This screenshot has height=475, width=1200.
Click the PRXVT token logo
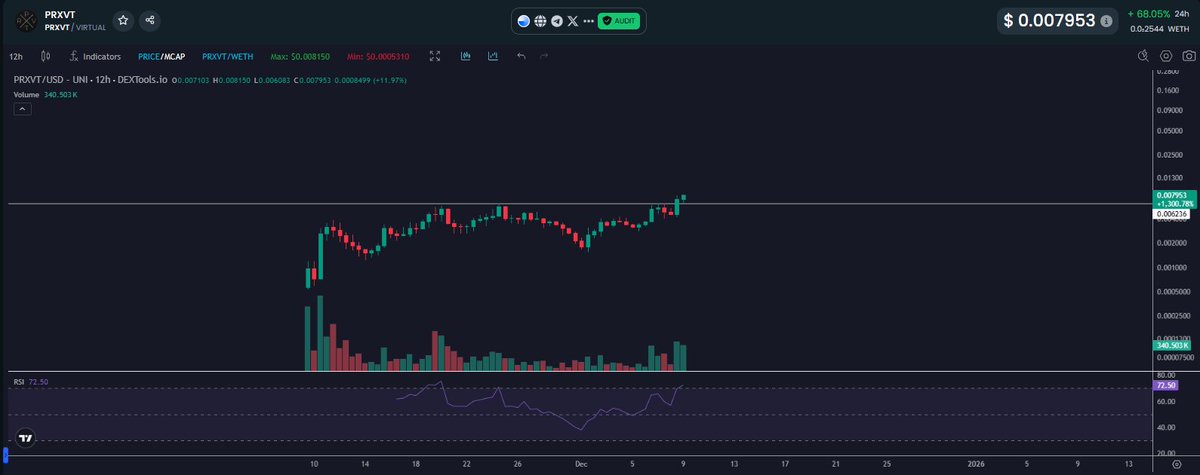[25, 21]
